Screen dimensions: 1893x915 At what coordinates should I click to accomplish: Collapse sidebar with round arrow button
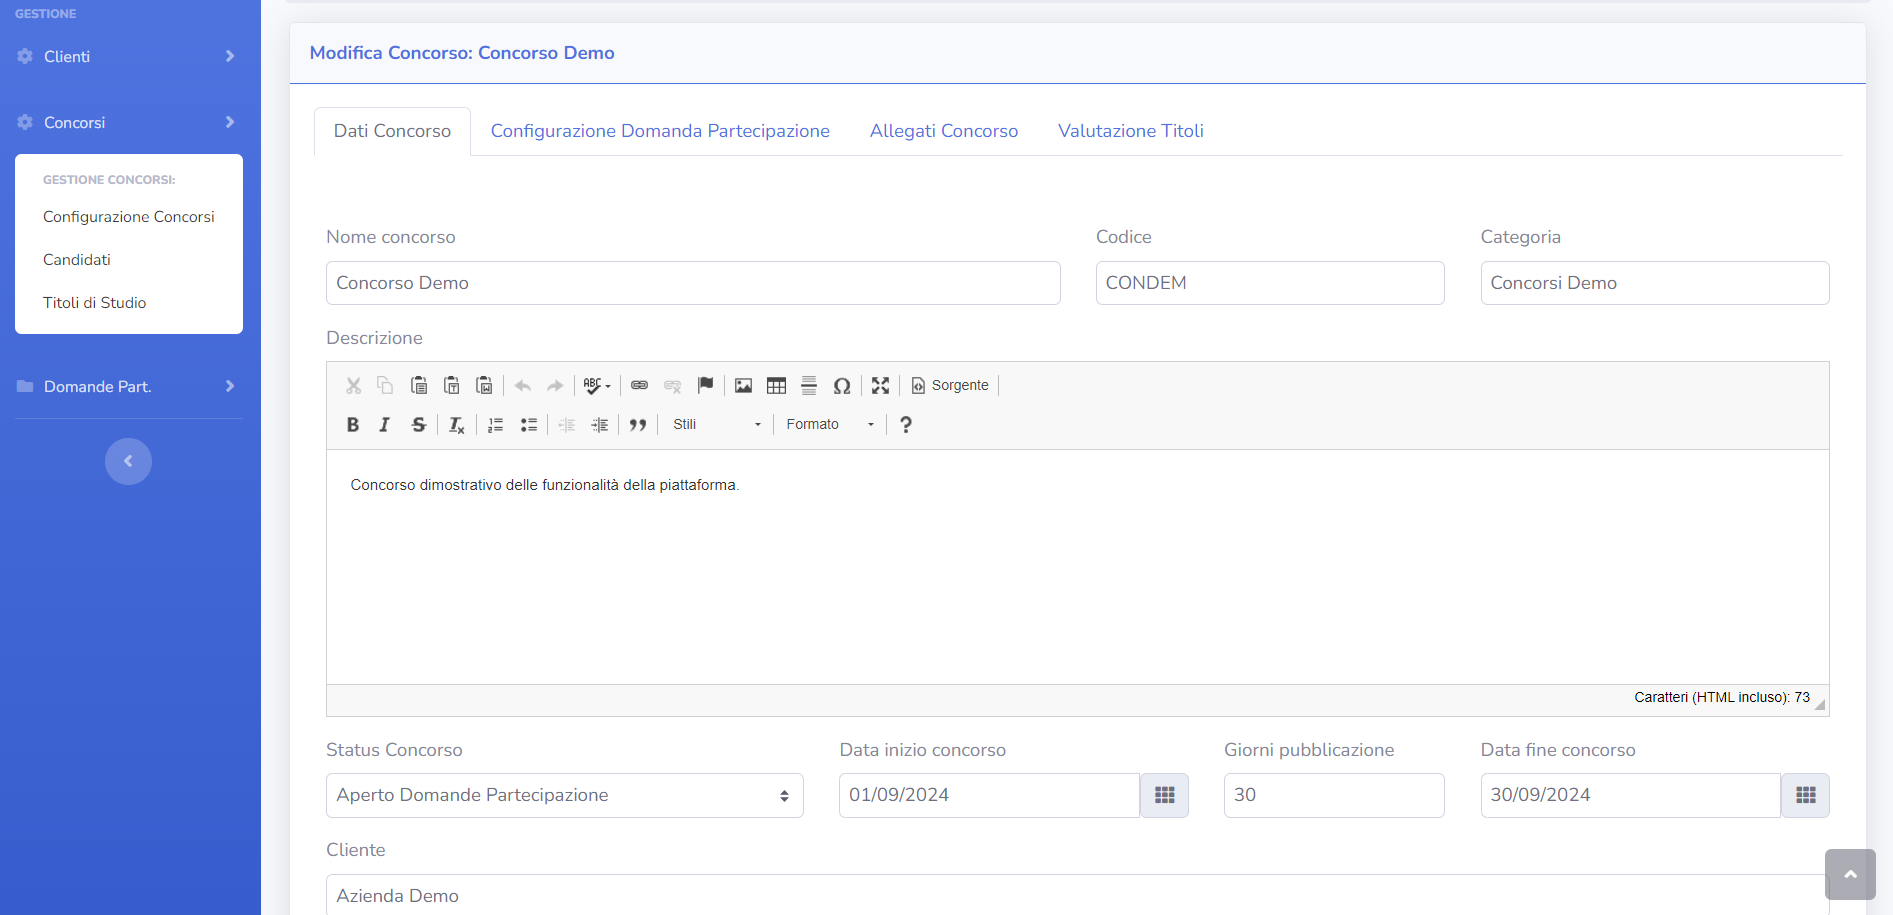(x=128, y=461)
